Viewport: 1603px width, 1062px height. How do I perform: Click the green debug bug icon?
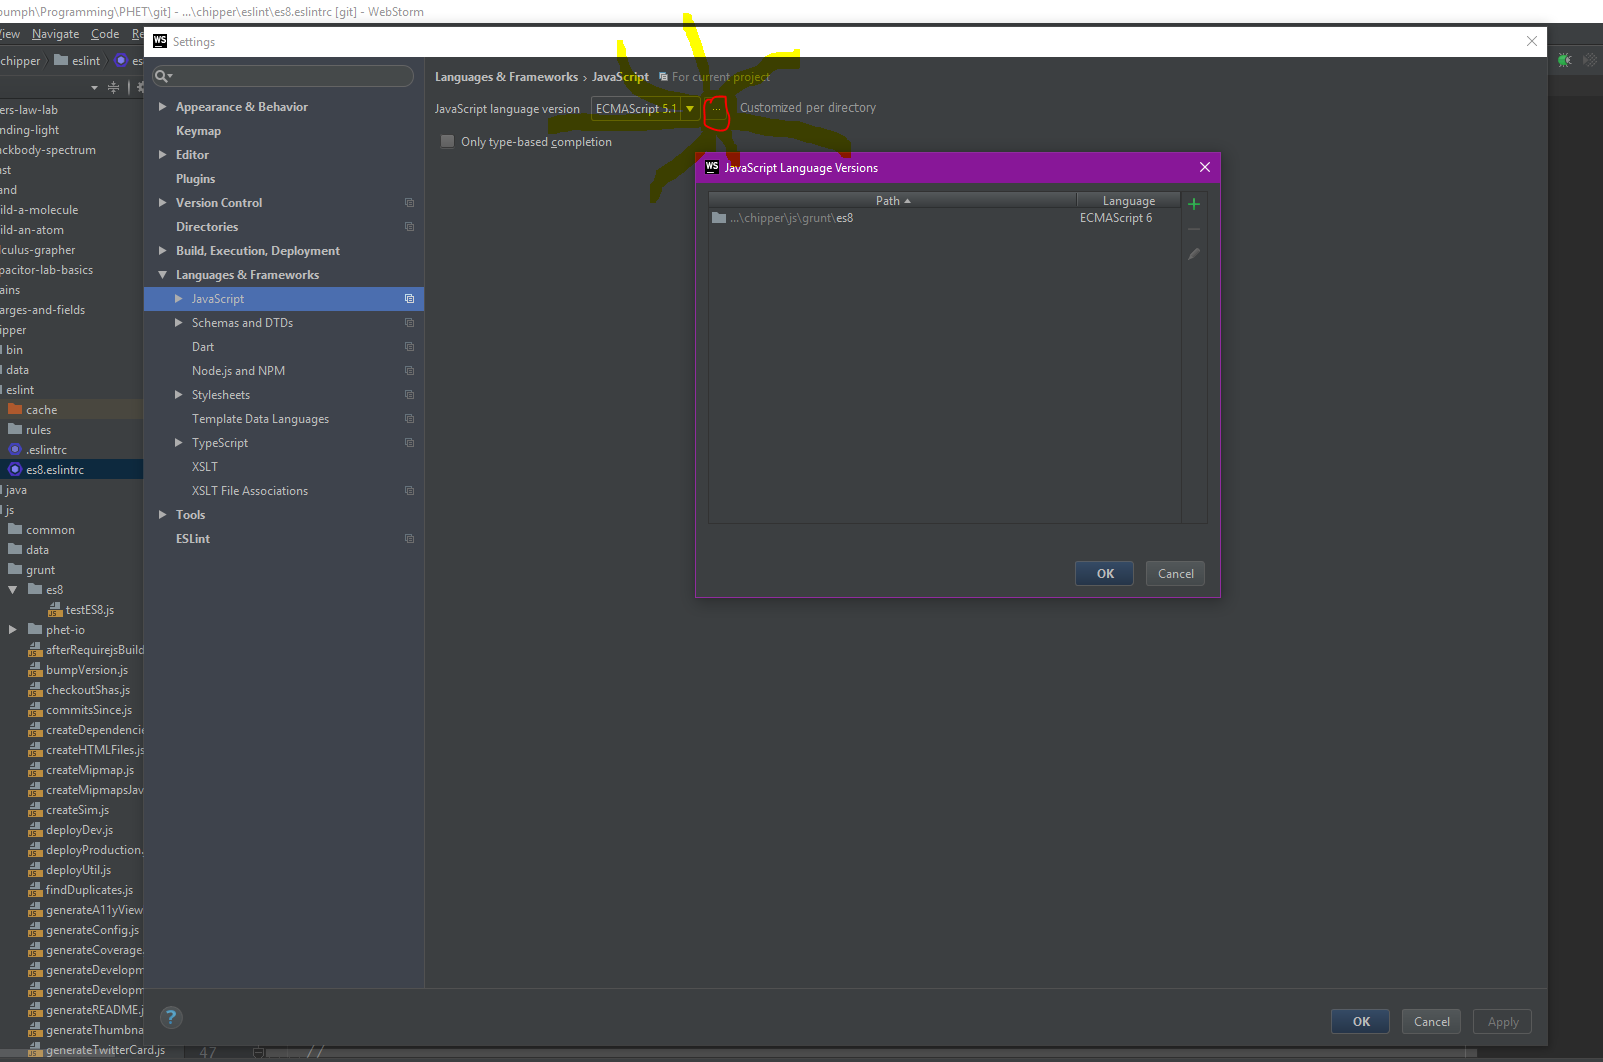[x=1563, y=59]
